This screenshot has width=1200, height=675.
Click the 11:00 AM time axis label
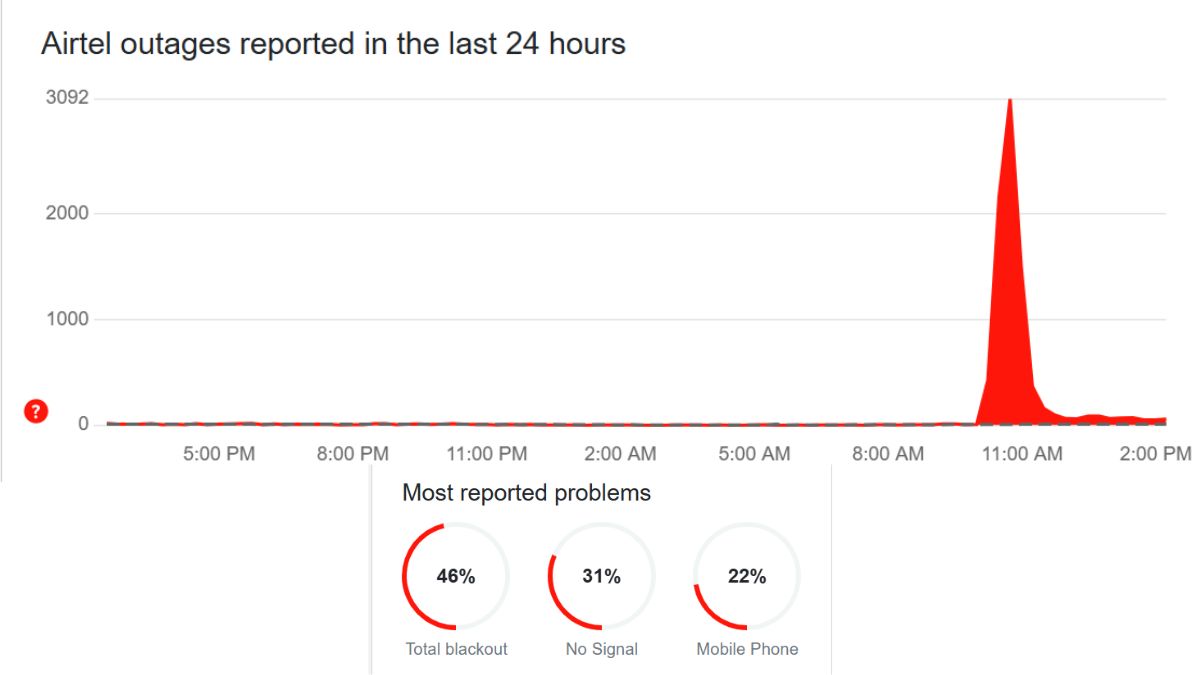coord(1021,454)
